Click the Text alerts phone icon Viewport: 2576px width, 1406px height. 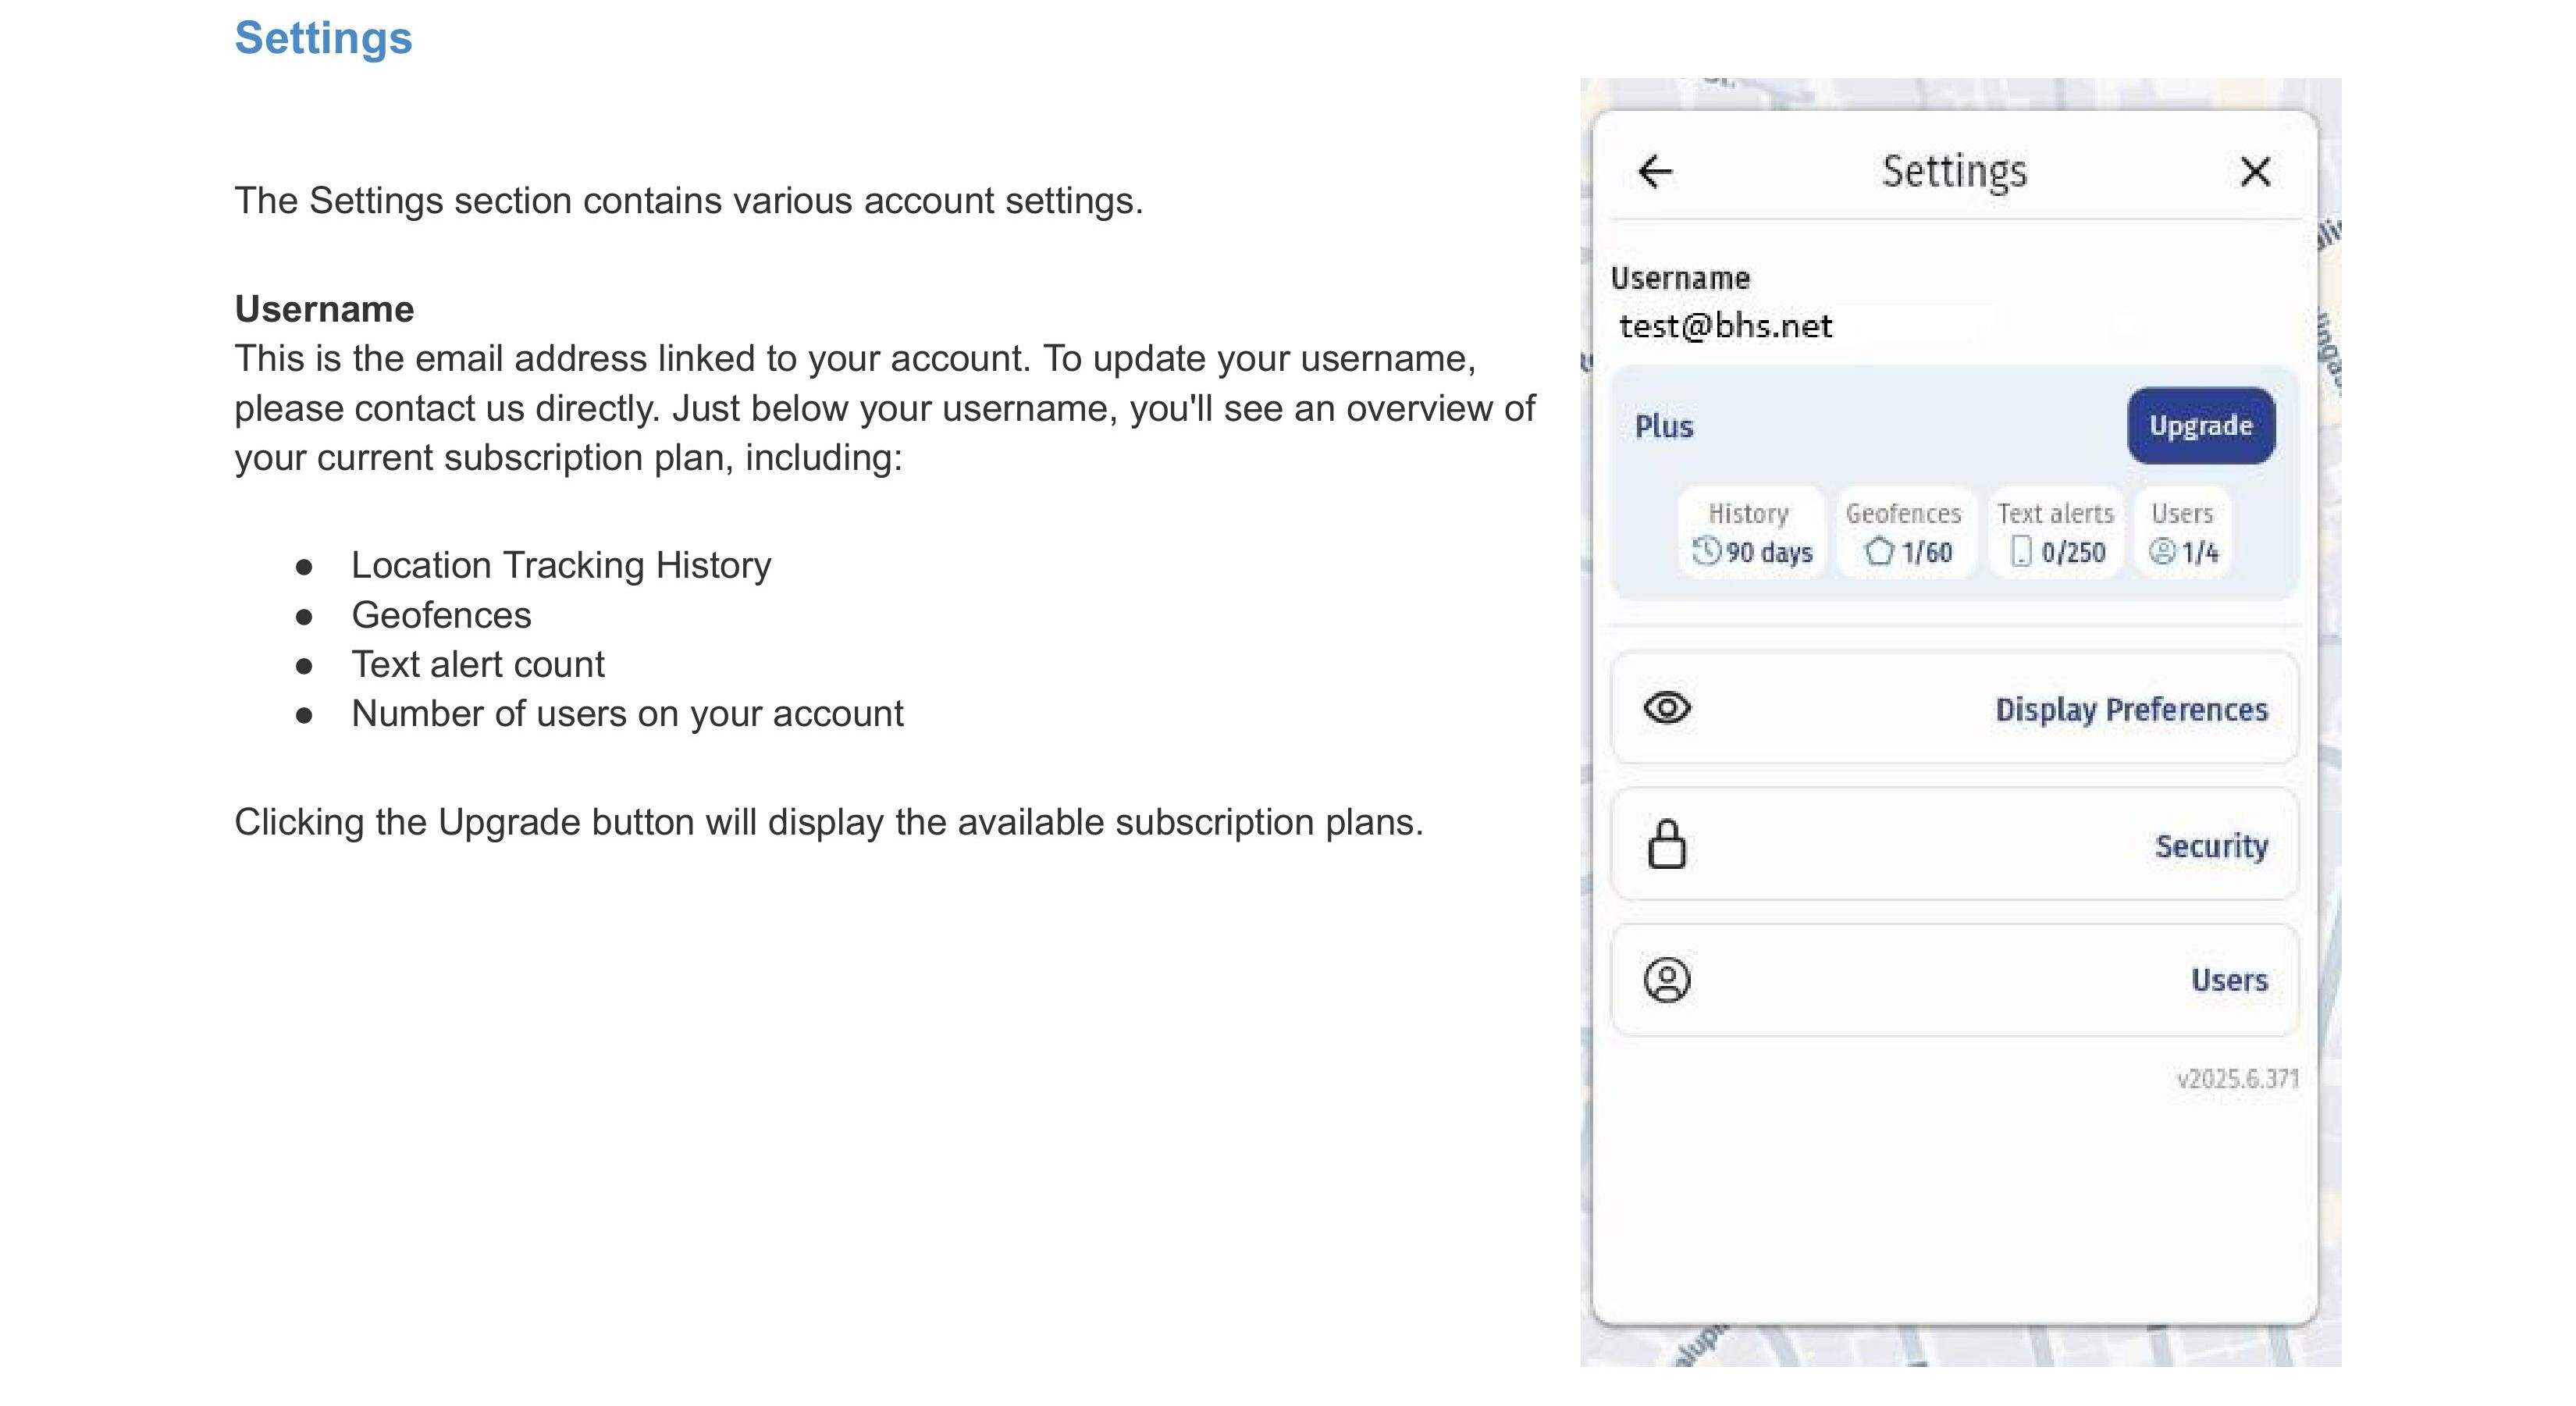click(x=2021, y=551)
